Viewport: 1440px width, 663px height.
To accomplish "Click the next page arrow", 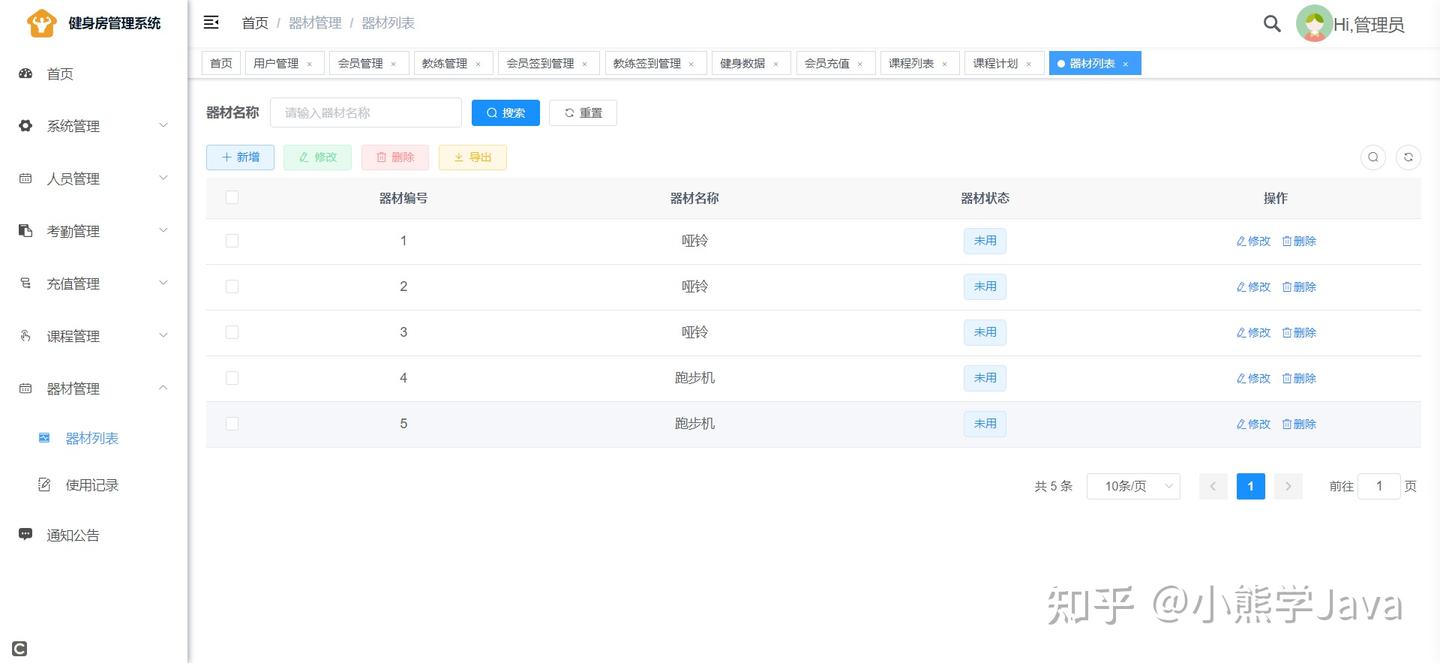I will tap(1288, 486).
